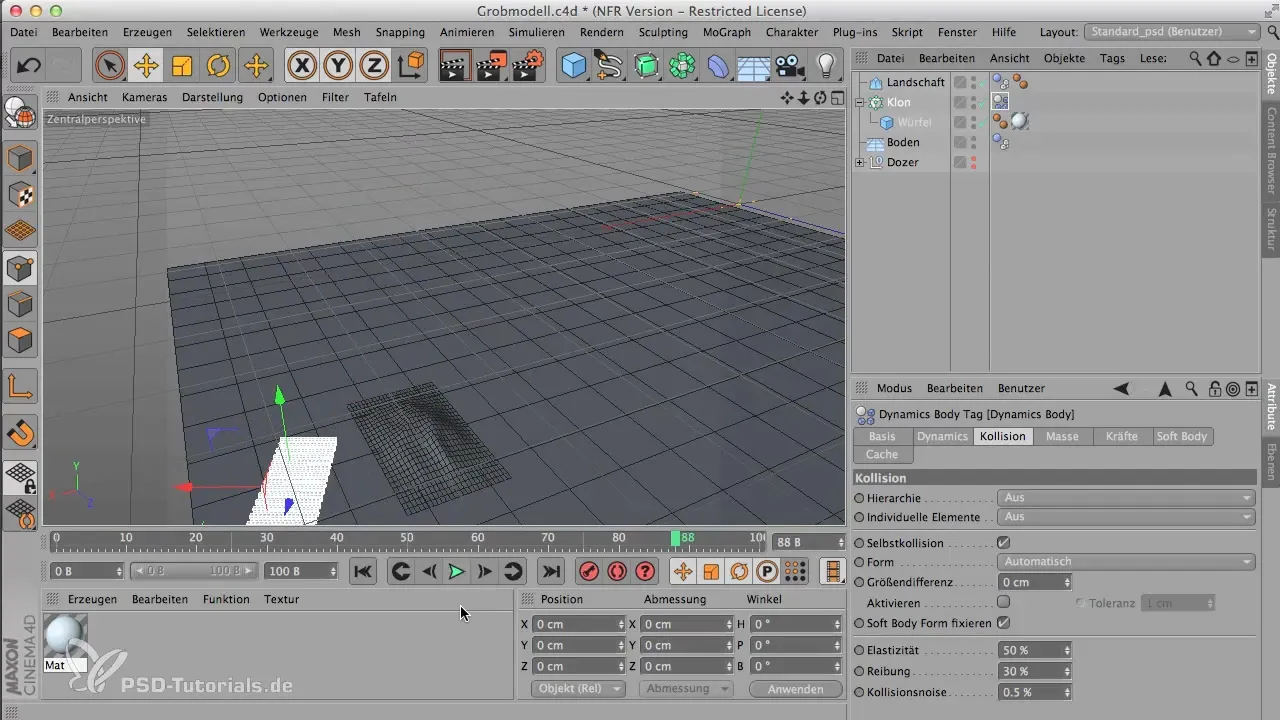The height and width of the screenshot is (720, 1280).
Task: Jump to the animation end
Action: coord(550,571)
